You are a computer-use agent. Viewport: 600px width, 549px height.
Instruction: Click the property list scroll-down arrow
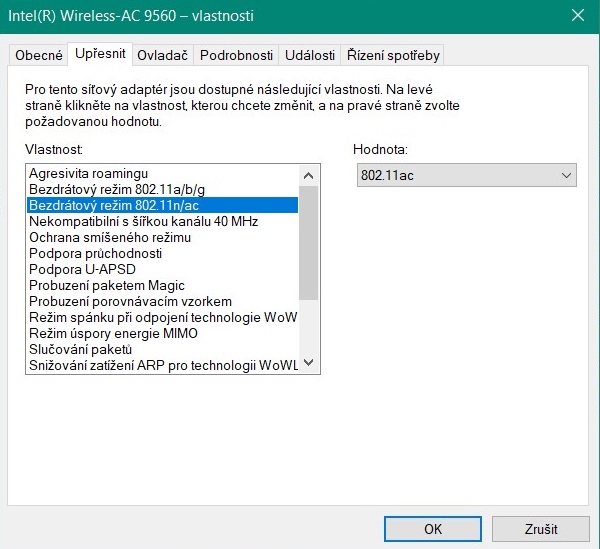pyautogui.click(x=309, y=363)
